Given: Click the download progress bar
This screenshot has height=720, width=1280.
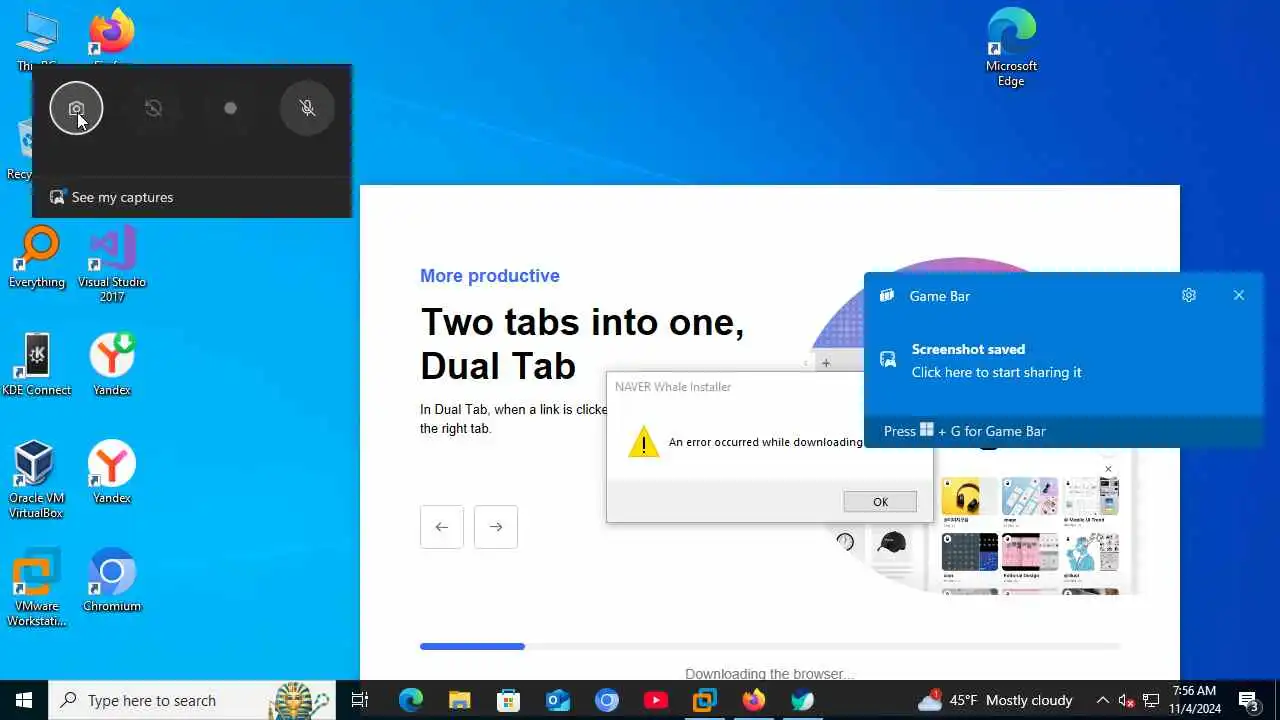Looking at the screenshot, I should click(x=770, y=646).
